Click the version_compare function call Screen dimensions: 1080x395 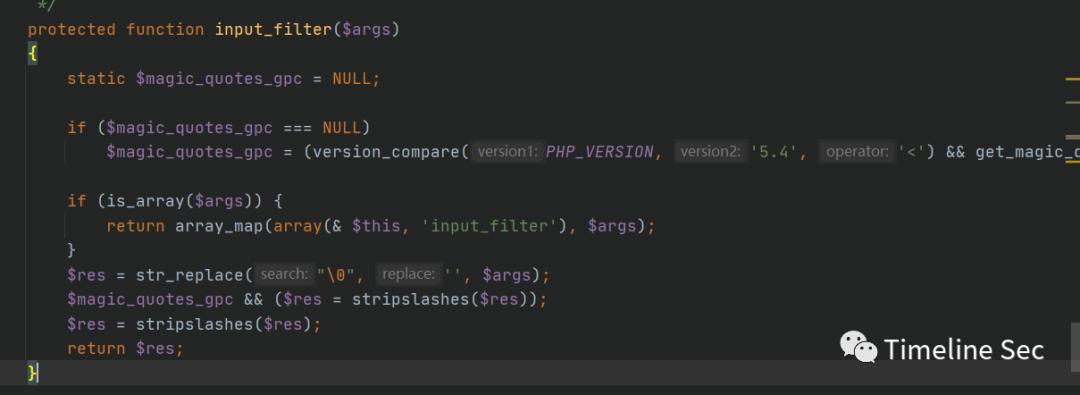tap(386, 152)
